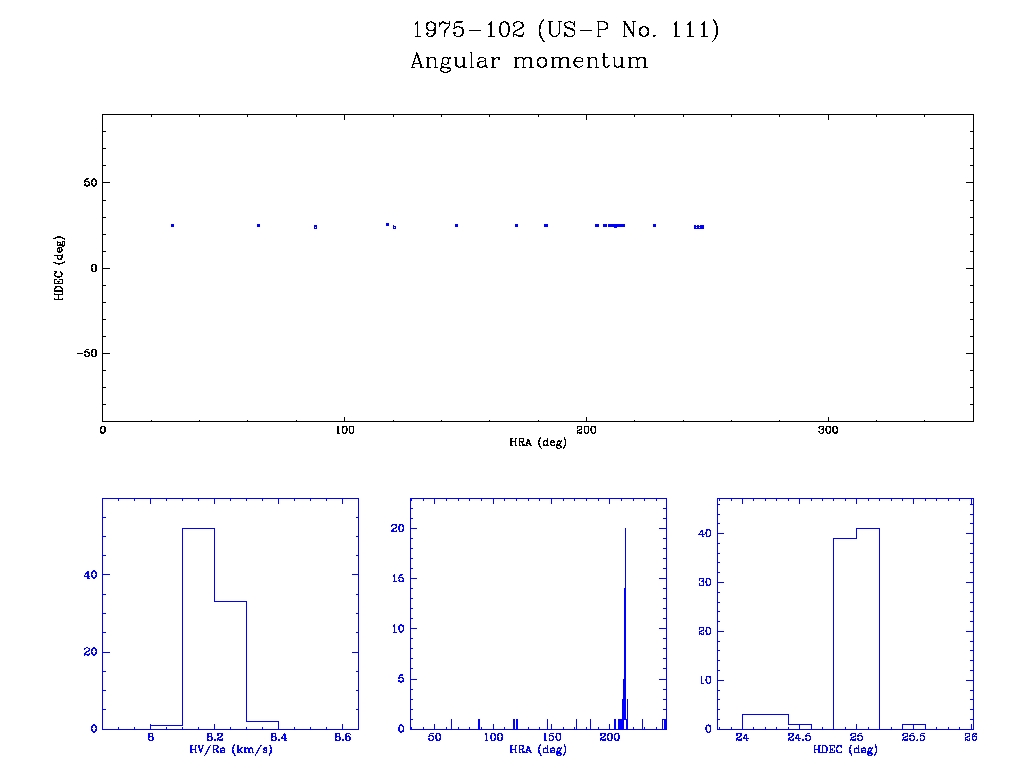
Task: Click the 'HDEC (deg)' label under right histogram
Action: pos(845,749)
